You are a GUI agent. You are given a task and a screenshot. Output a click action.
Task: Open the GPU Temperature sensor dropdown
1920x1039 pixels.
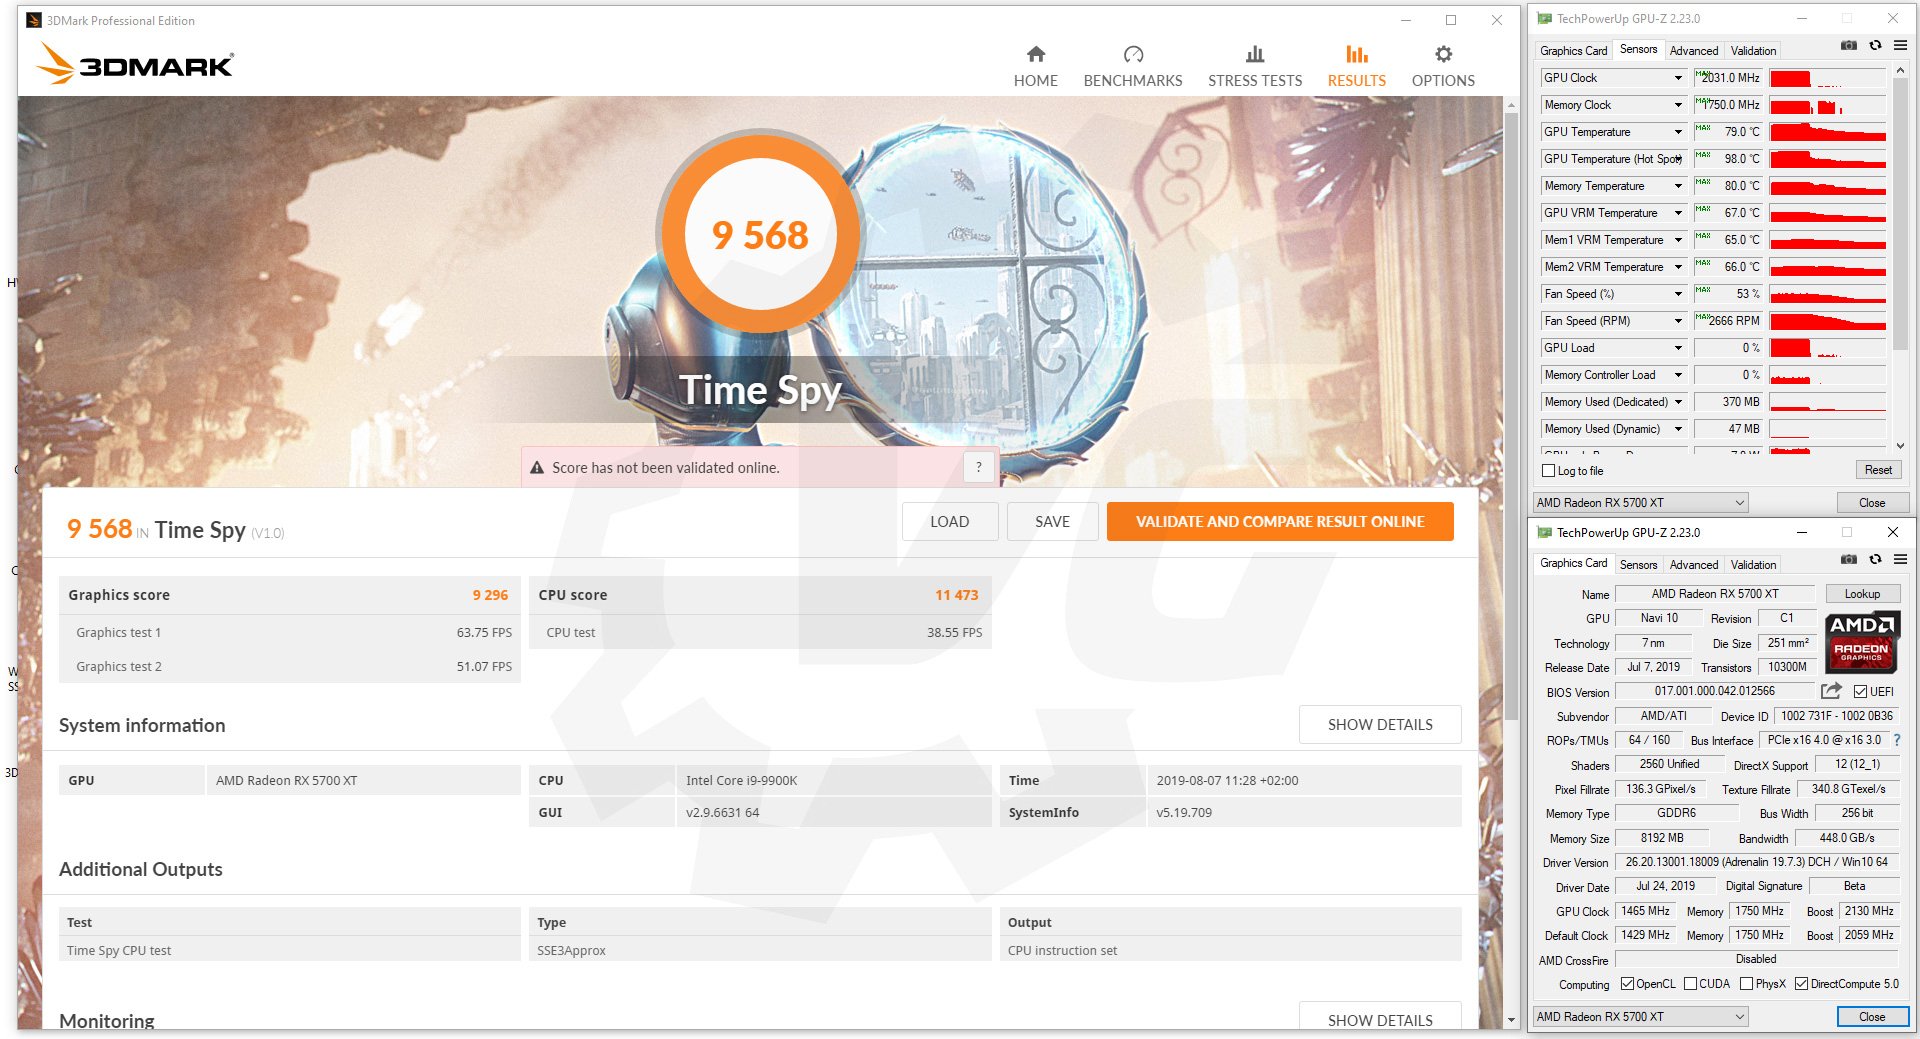[1678, 132]
